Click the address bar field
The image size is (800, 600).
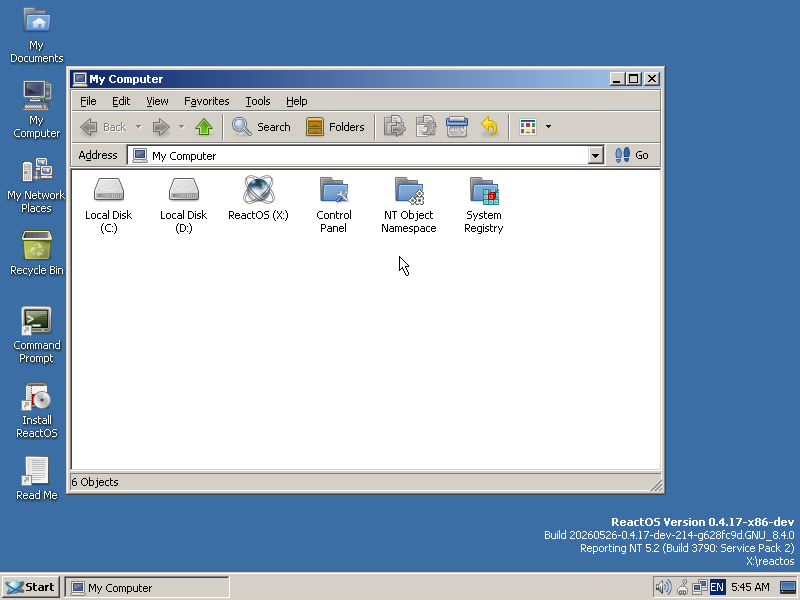(359, 156)
